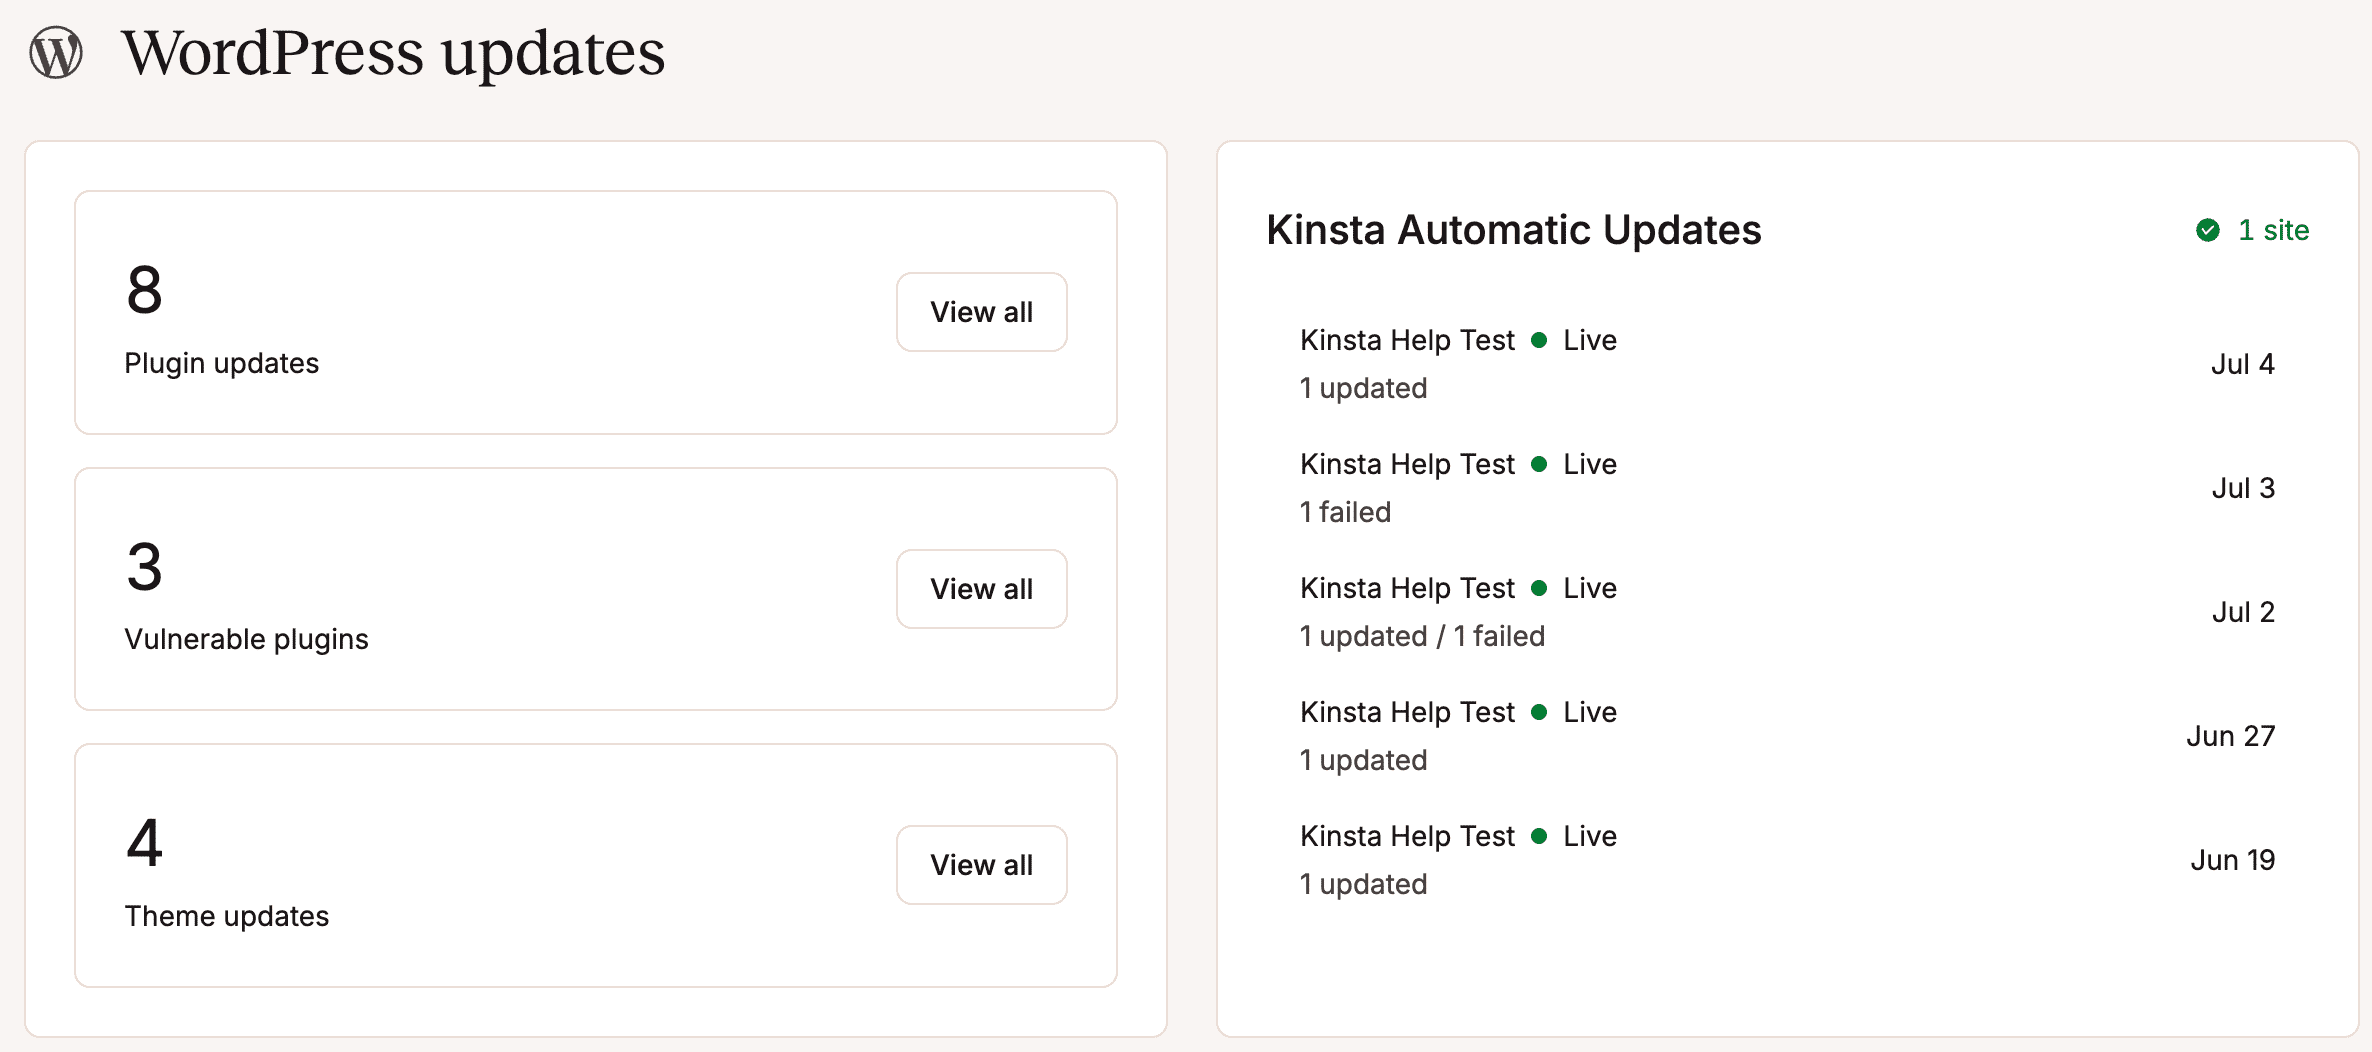
Task: Click View all under Theme updates
Action: pos(981,864)
